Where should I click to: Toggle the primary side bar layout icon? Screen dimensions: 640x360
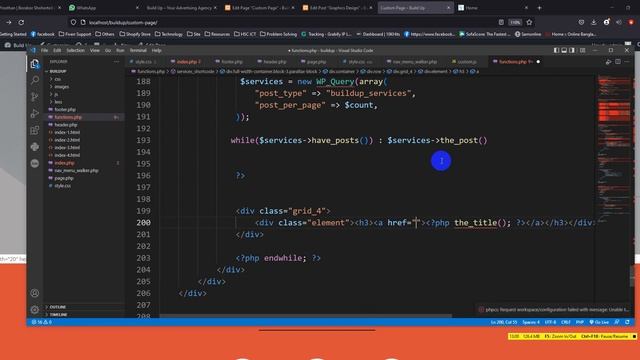[x=556, y=50]
